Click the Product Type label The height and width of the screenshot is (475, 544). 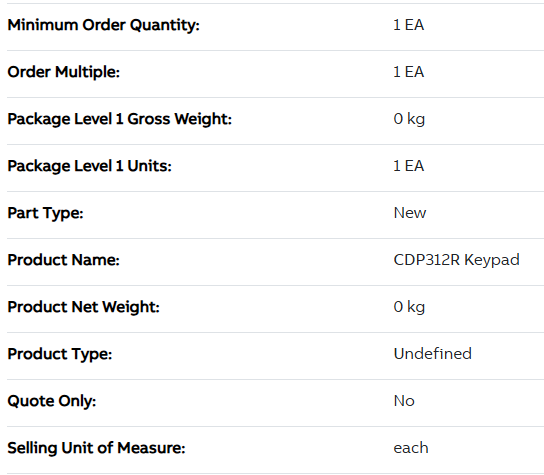(60, 354)
